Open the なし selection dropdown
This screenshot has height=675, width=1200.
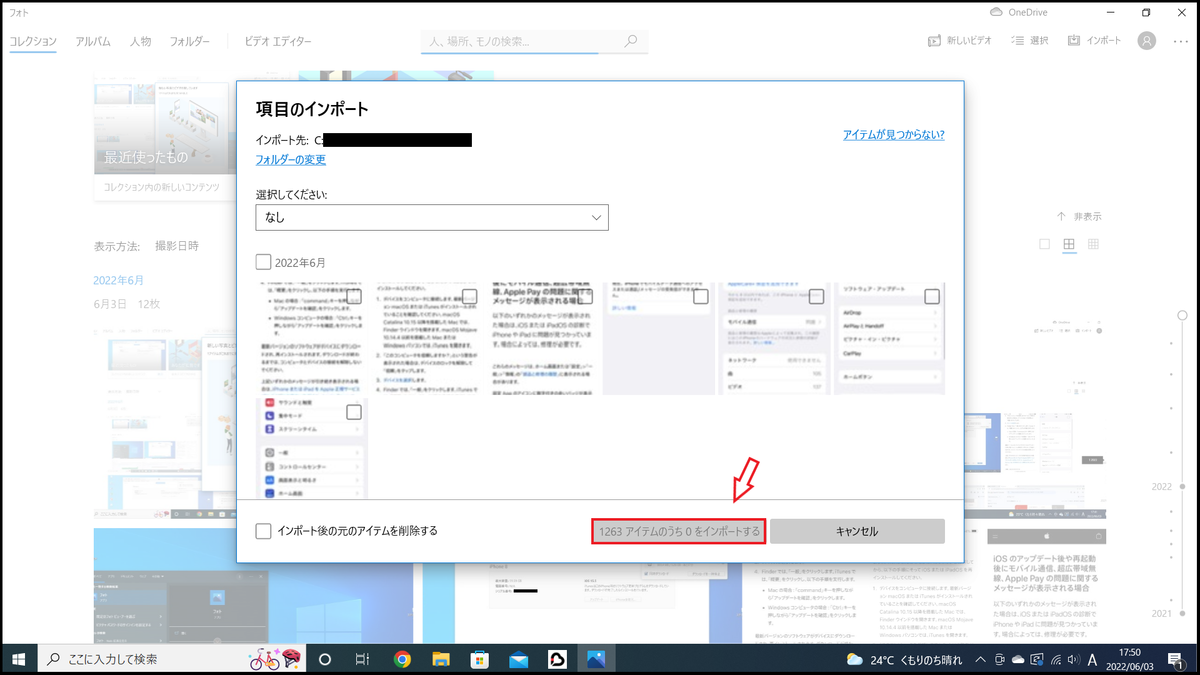click(432, 217)
